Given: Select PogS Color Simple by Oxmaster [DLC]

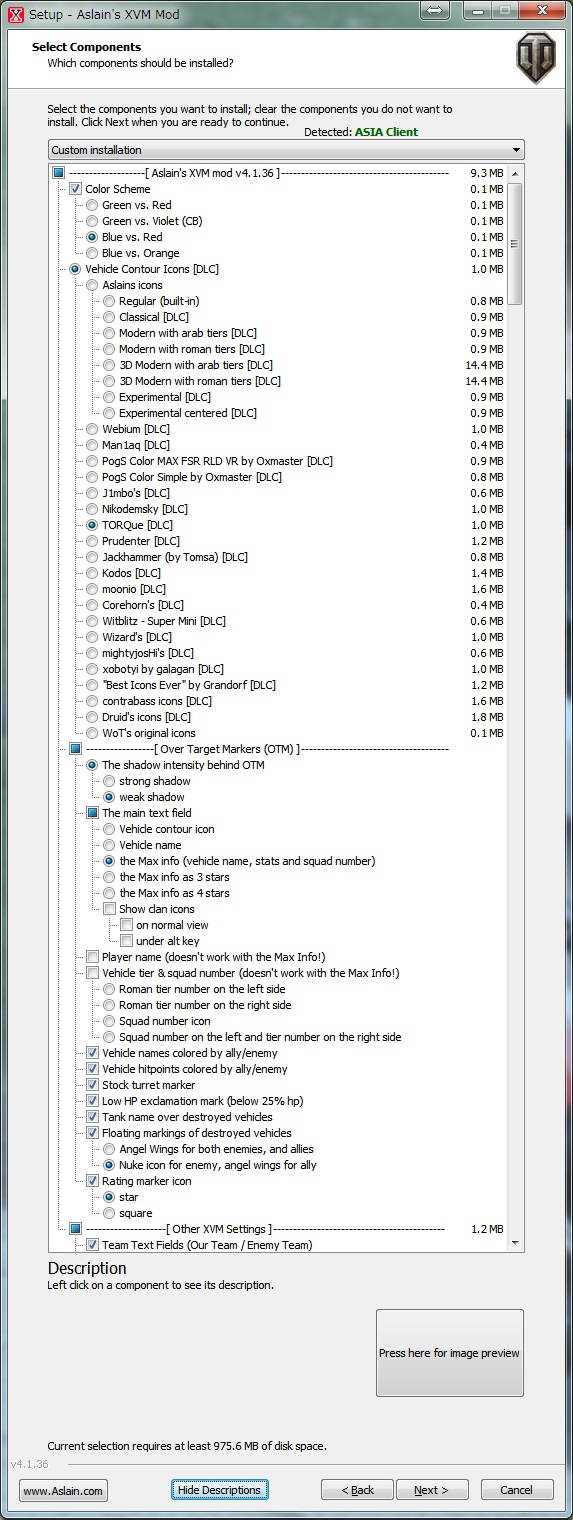Looking at the screenshot, I should 92,477.
